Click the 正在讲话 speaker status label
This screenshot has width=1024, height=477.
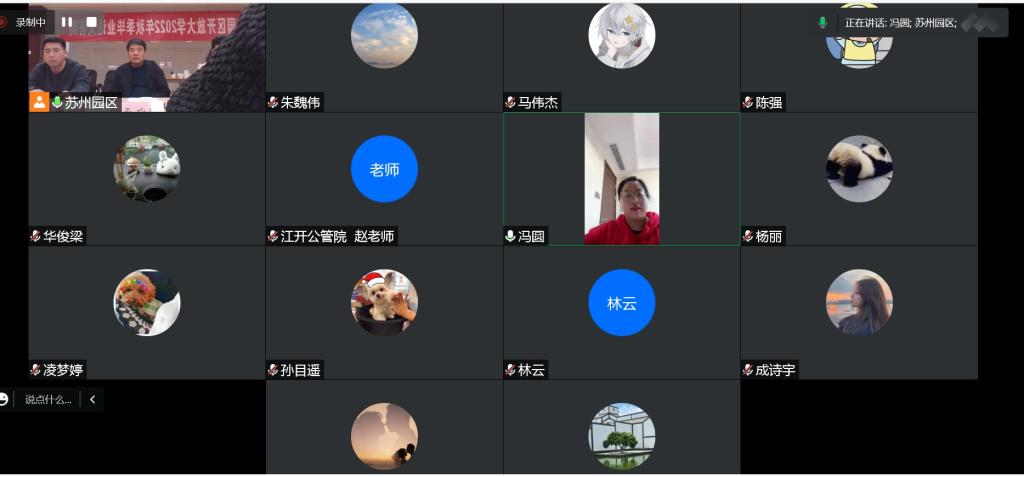(x=900, y=22)
